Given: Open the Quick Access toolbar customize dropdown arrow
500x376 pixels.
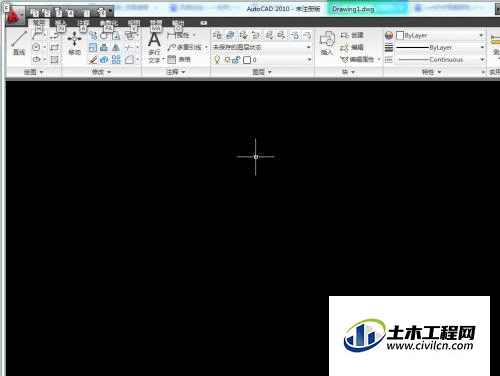Looking at the screenshot, I should coord(110,12).
